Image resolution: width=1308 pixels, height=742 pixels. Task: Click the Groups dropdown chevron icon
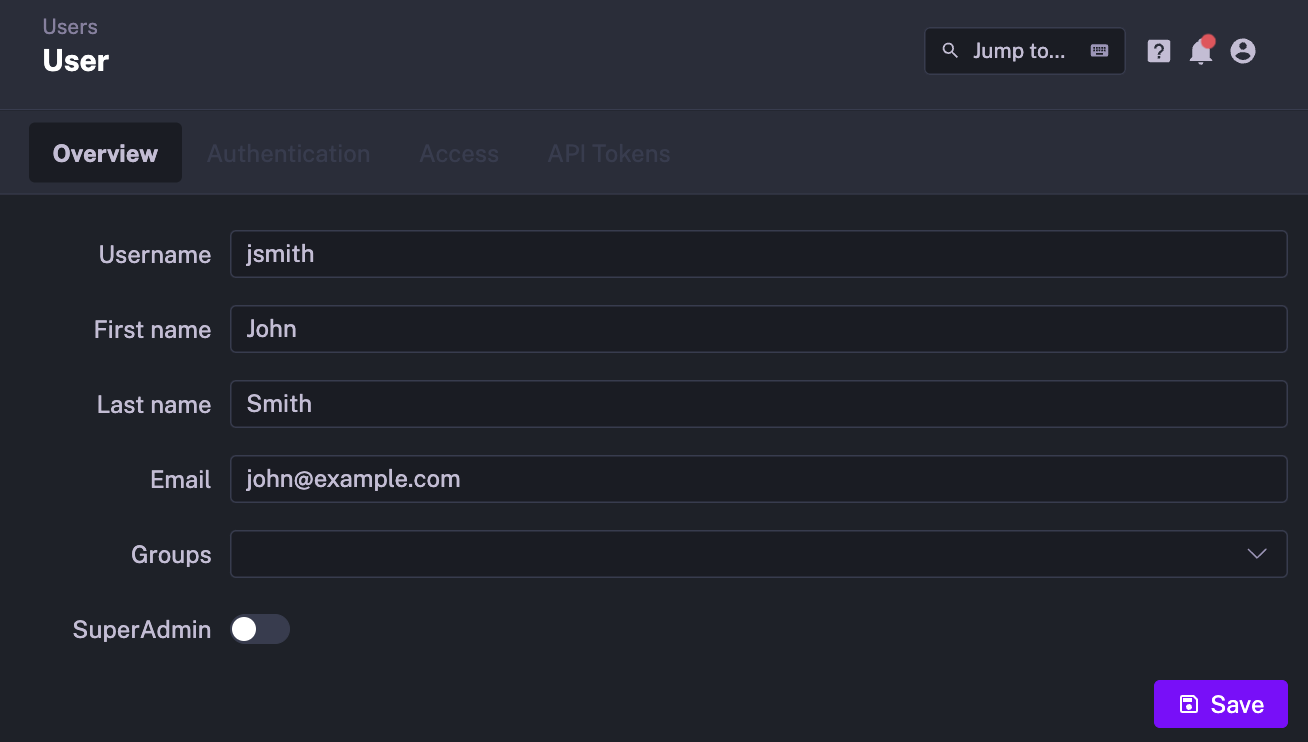pyautogui.click(x=1258, y=553)
